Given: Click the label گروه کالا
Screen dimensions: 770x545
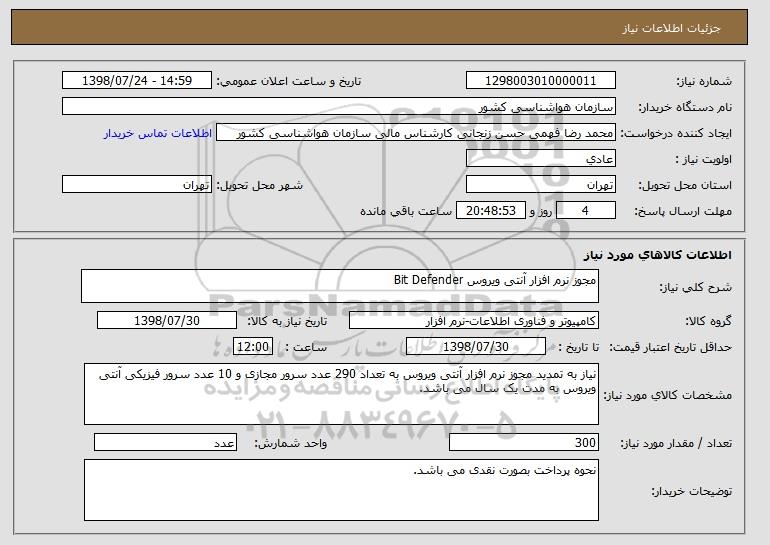Looking at the screenshot, I should 709,321.
